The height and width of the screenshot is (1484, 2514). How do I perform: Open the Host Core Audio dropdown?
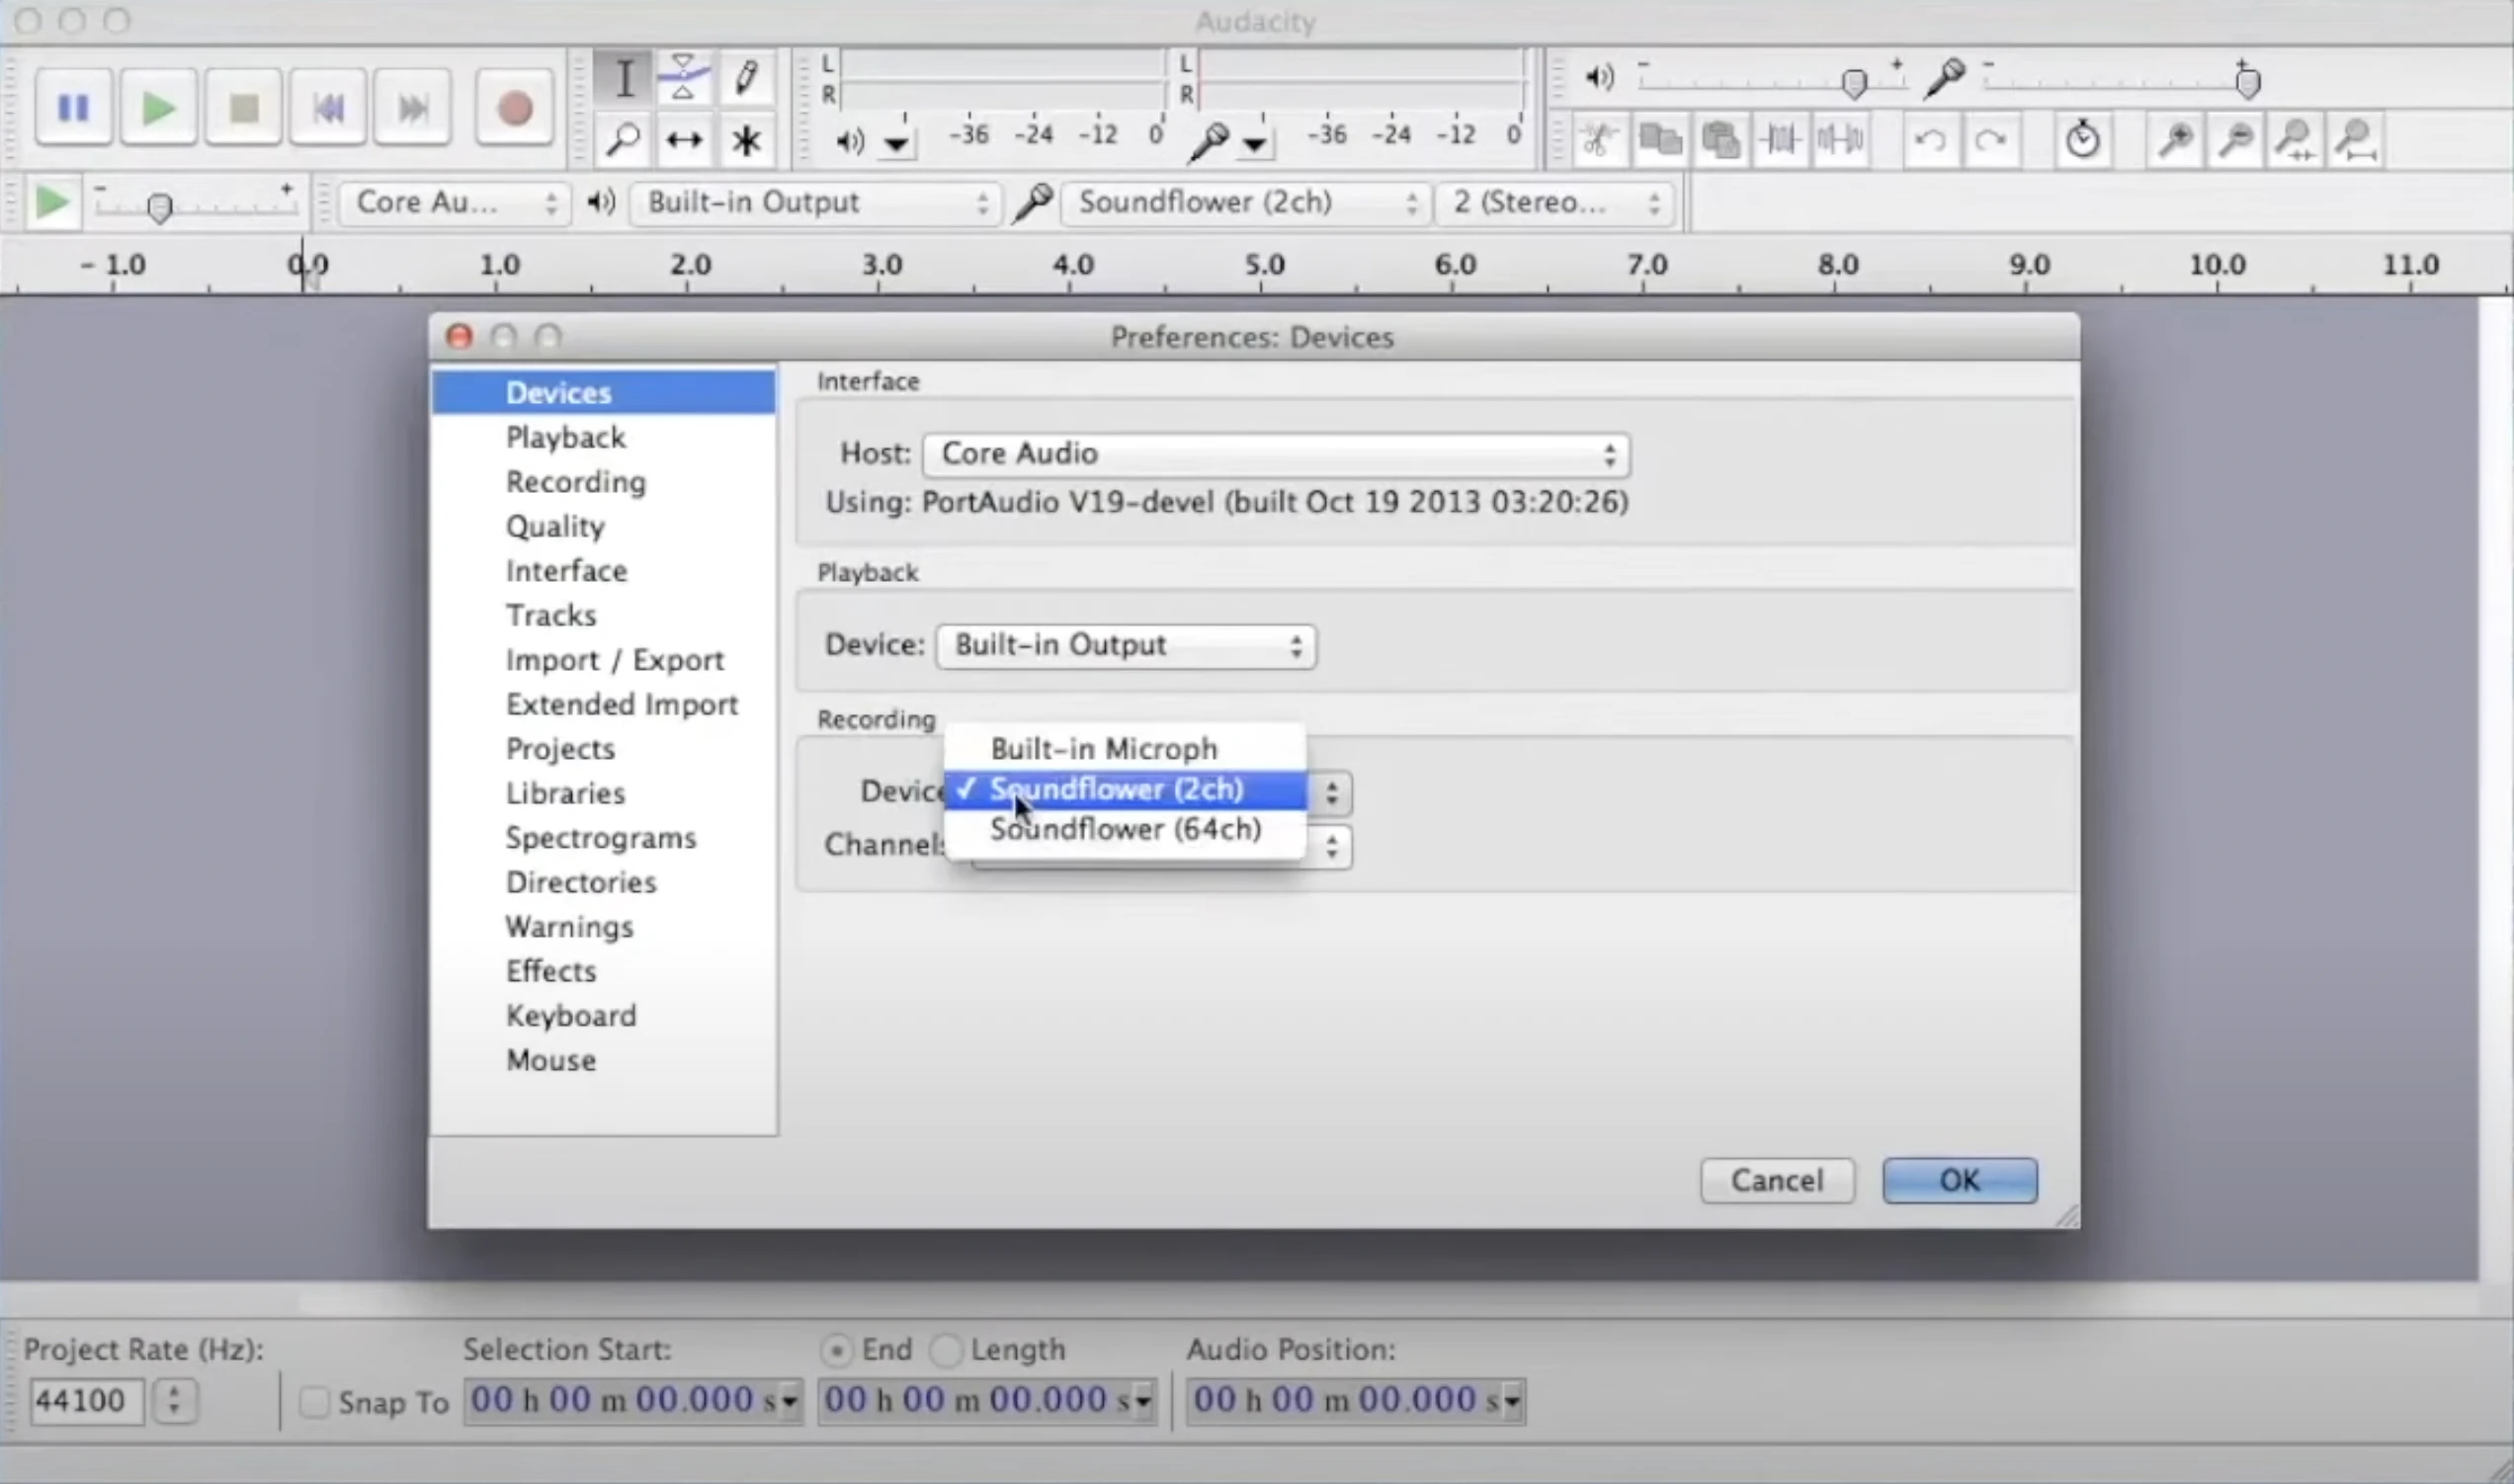coord(1275,454)
